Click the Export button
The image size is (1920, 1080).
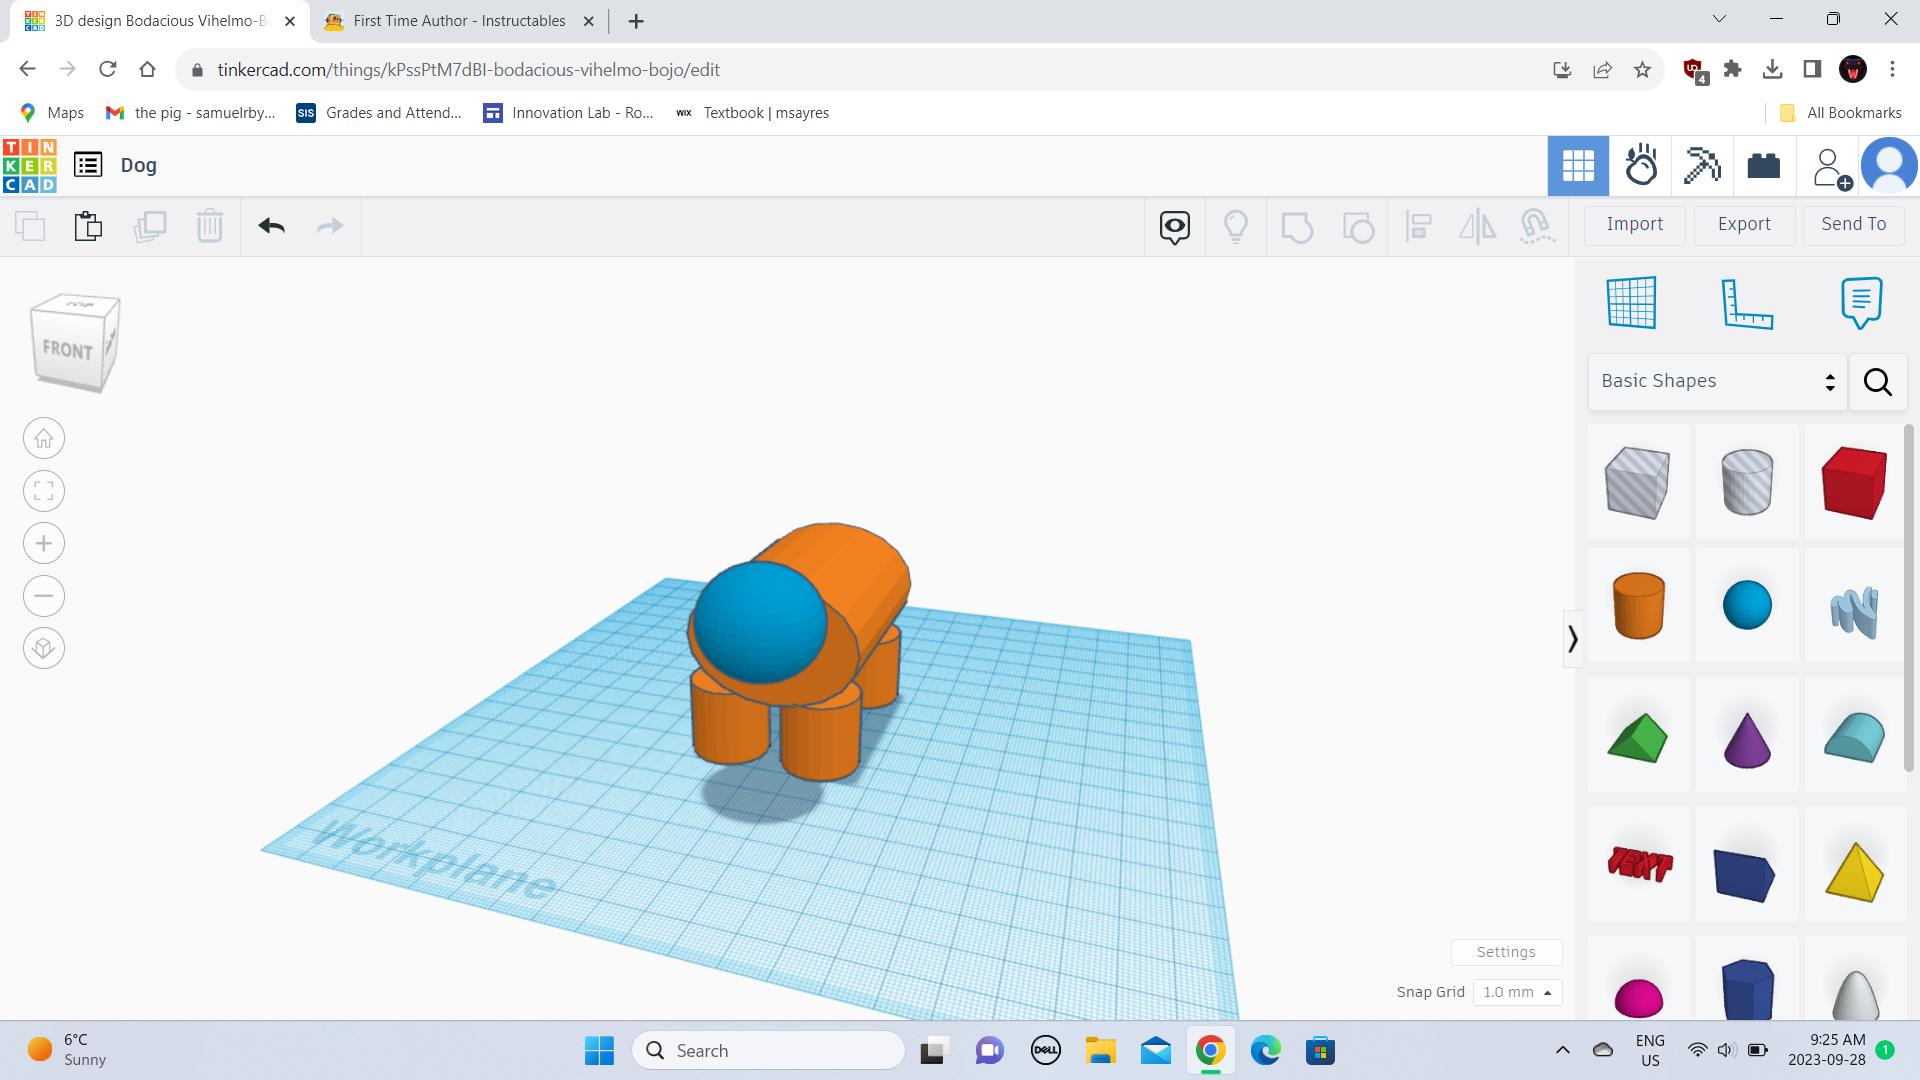click(1743, 224)
